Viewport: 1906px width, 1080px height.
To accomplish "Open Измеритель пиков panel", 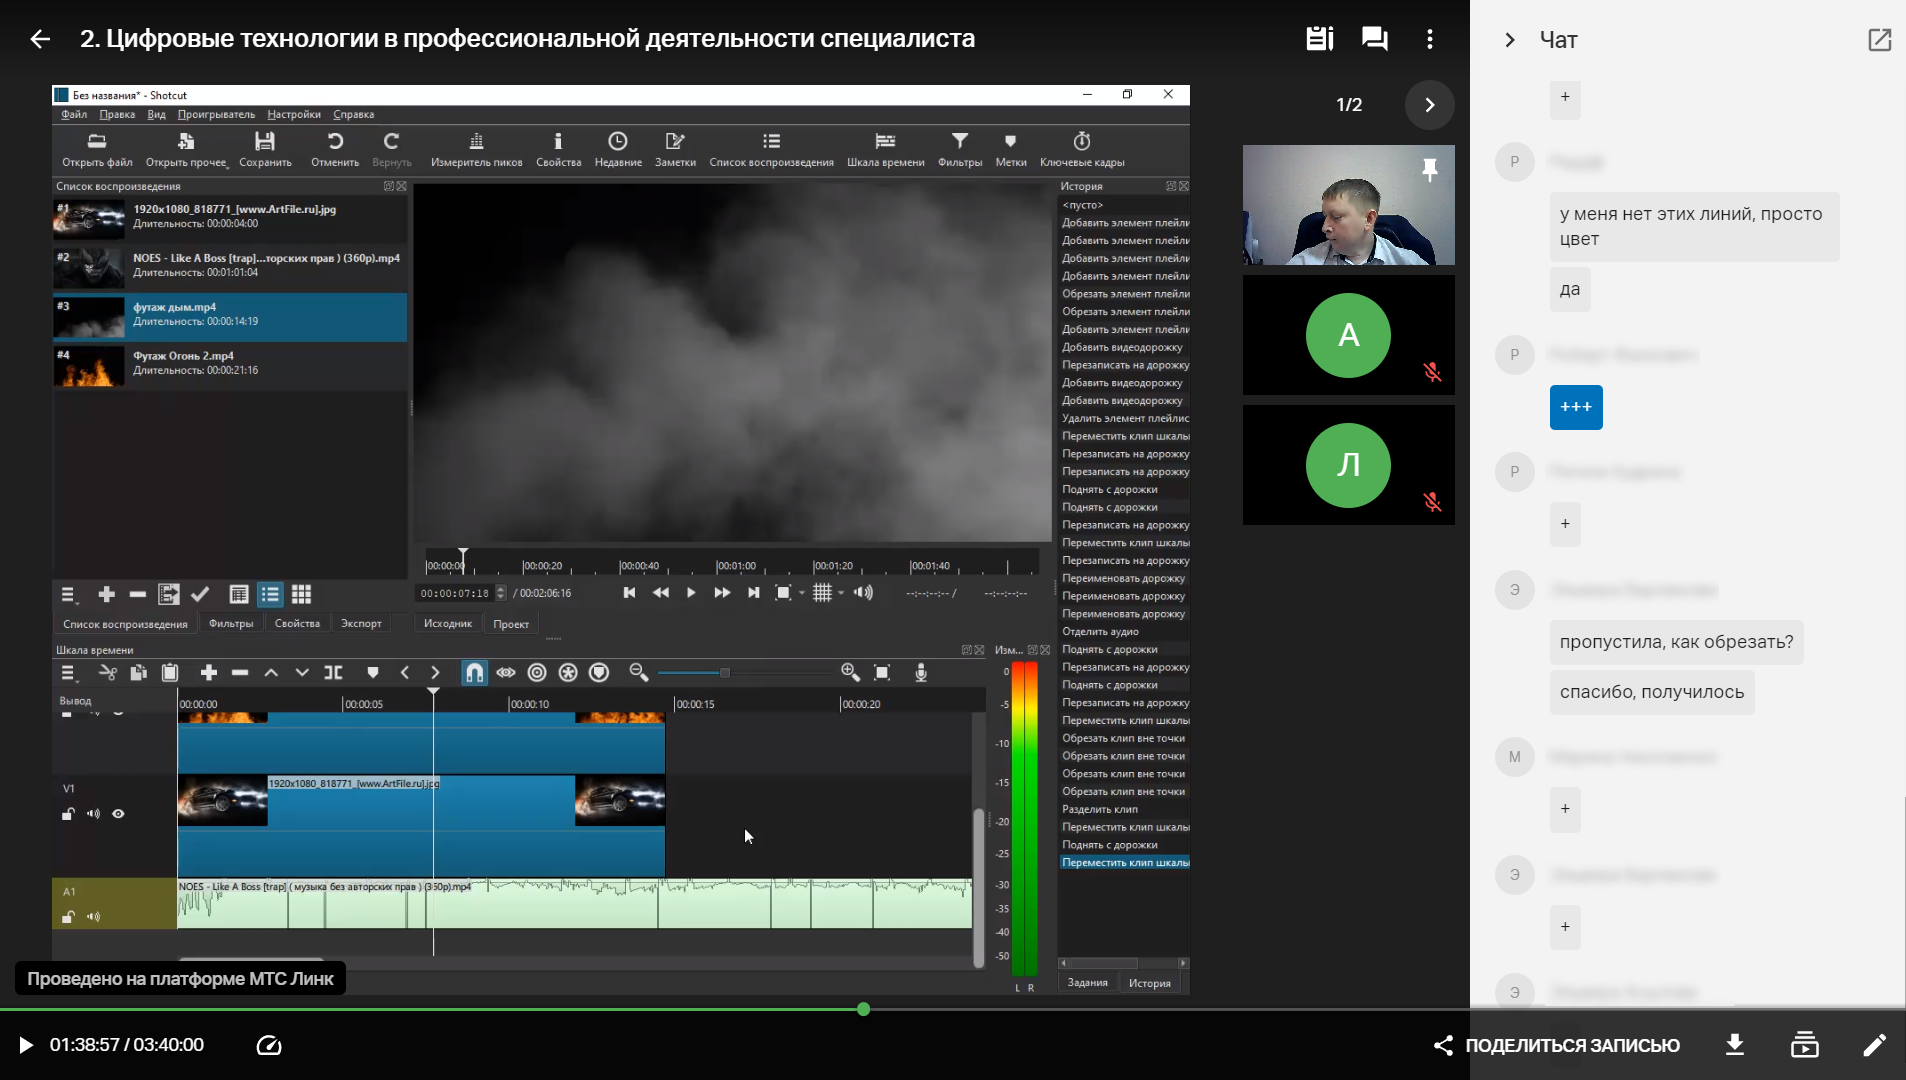I will coord(476,150).
